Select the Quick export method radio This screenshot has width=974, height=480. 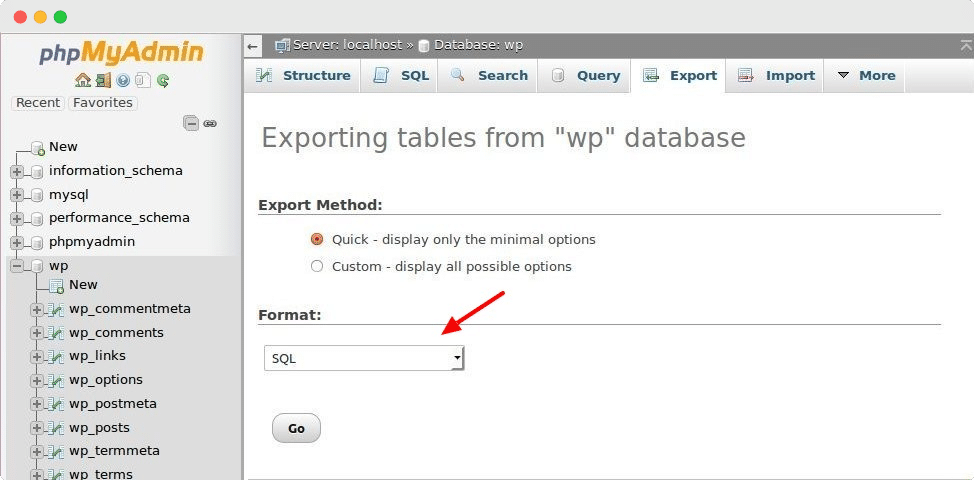click(x=317, y=239)
